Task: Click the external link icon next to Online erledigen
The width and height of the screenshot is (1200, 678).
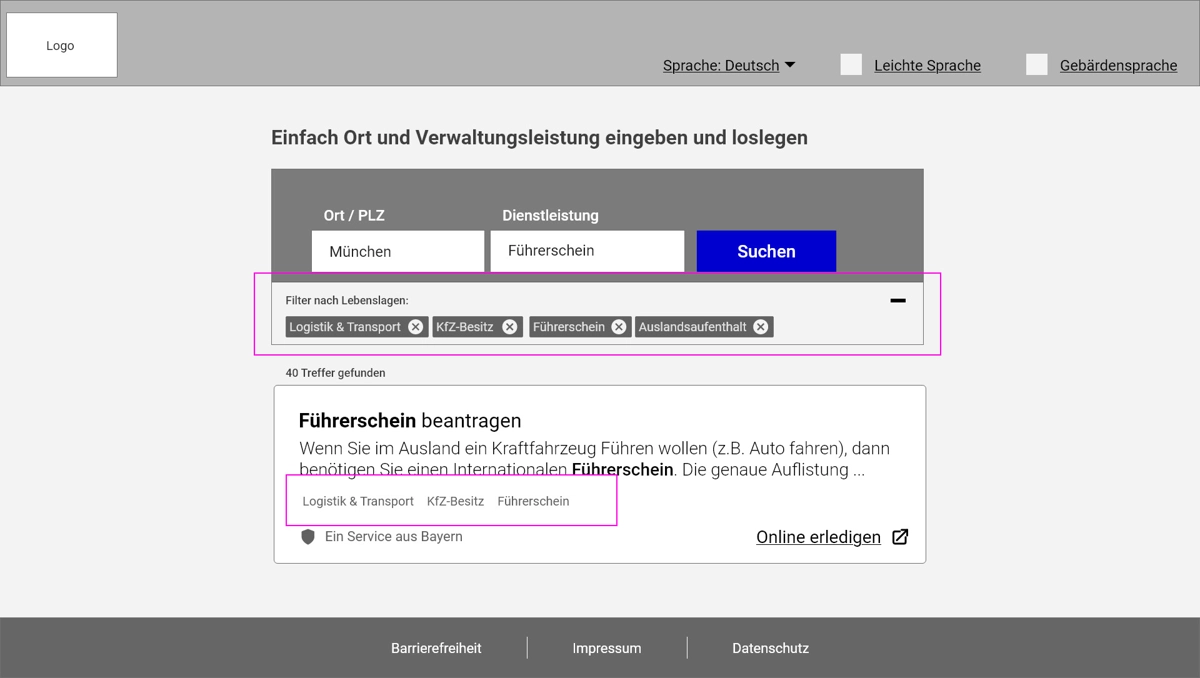Action: 900,537
